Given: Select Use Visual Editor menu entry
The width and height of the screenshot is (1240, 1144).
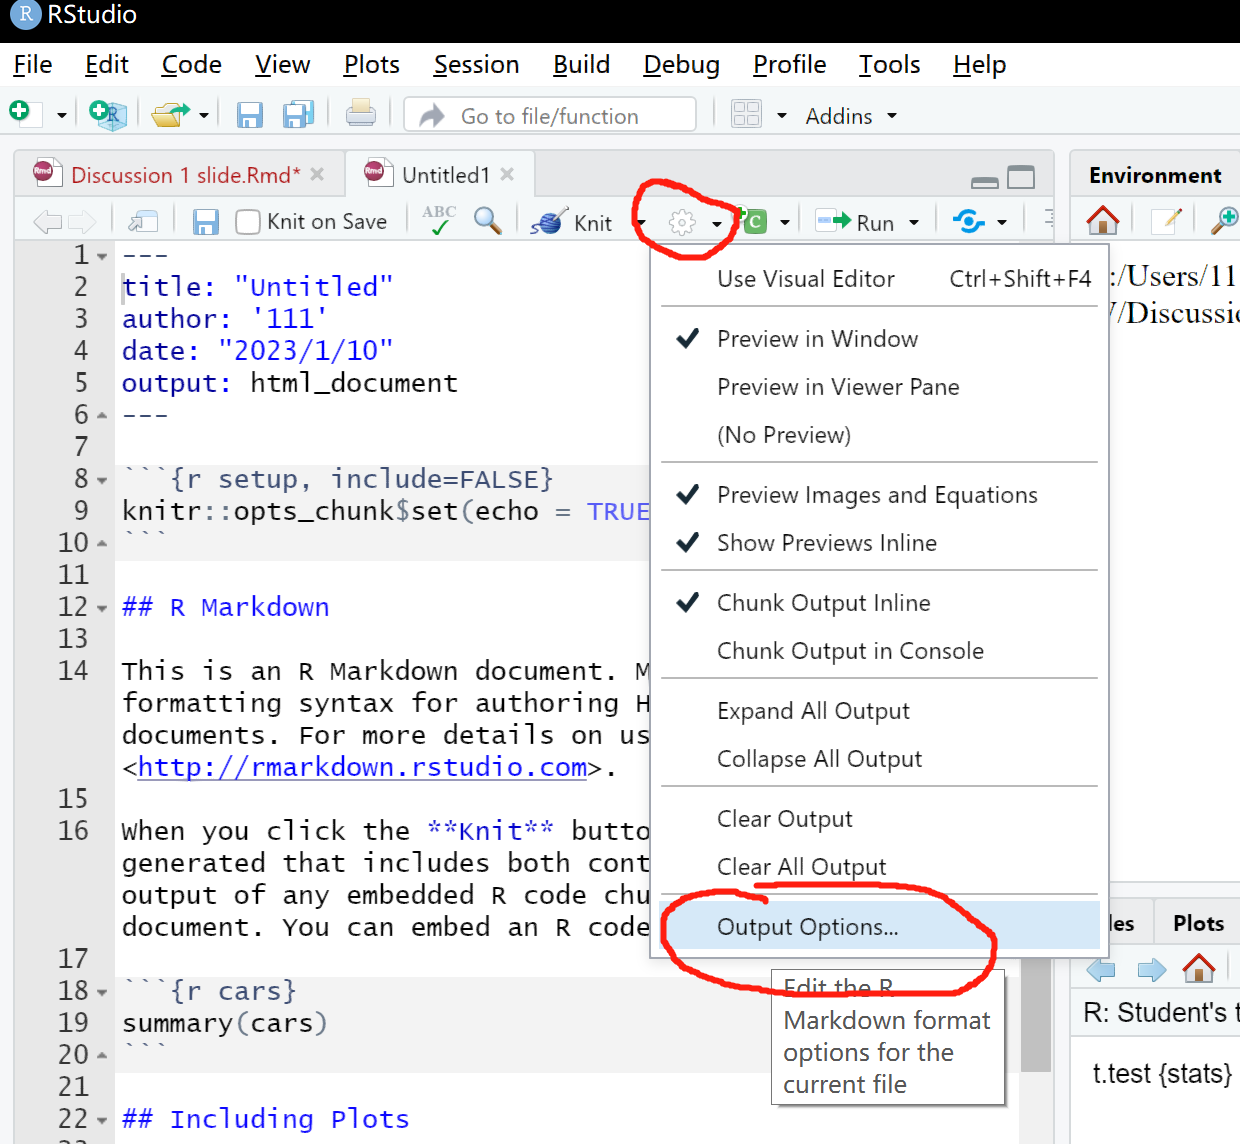Looking at the screenshot, I should pyautogui.click(x=880, y=279).
